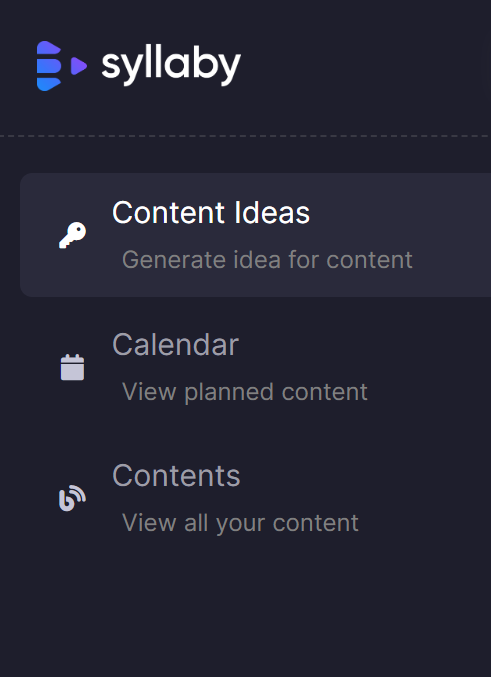Click the calendar icon in the sidebar

[x=72, y=367]
